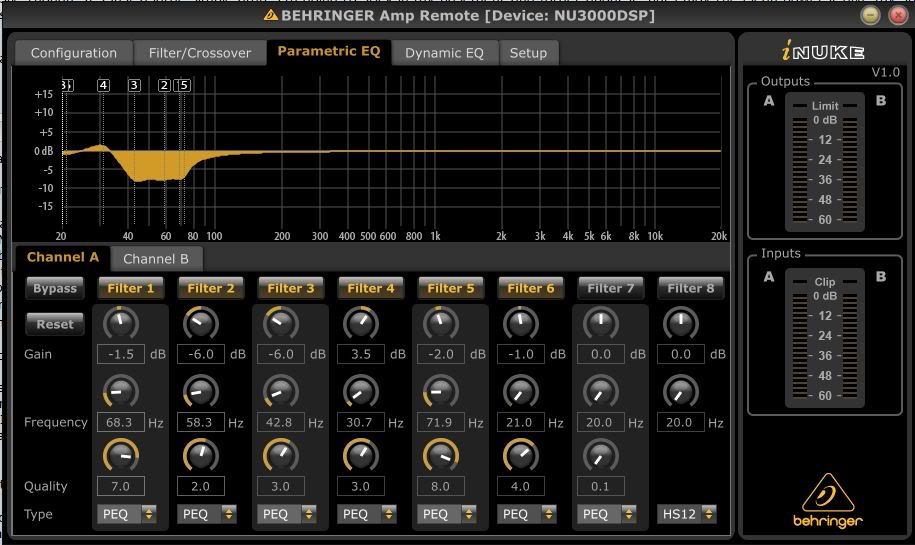This screenshot has width=915, height=545.
Task: Click Filter 1 quality knob
Action: coord(121,455)
